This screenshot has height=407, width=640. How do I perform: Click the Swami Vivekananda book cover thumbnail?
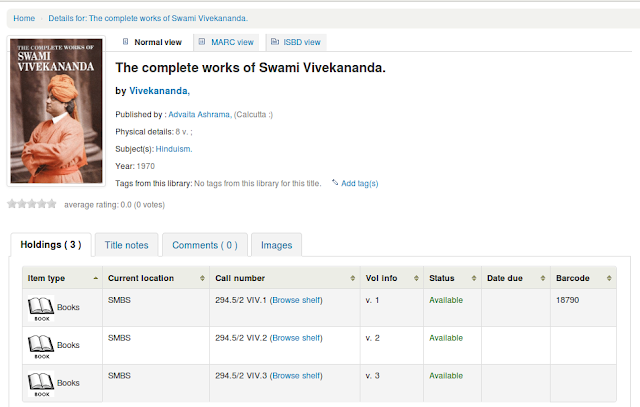(x=56, y=110)
